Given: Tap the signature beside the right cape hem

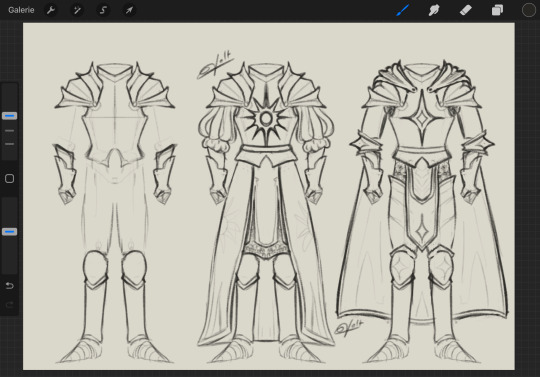Looking at the screenshot, I should coord(349,327).
